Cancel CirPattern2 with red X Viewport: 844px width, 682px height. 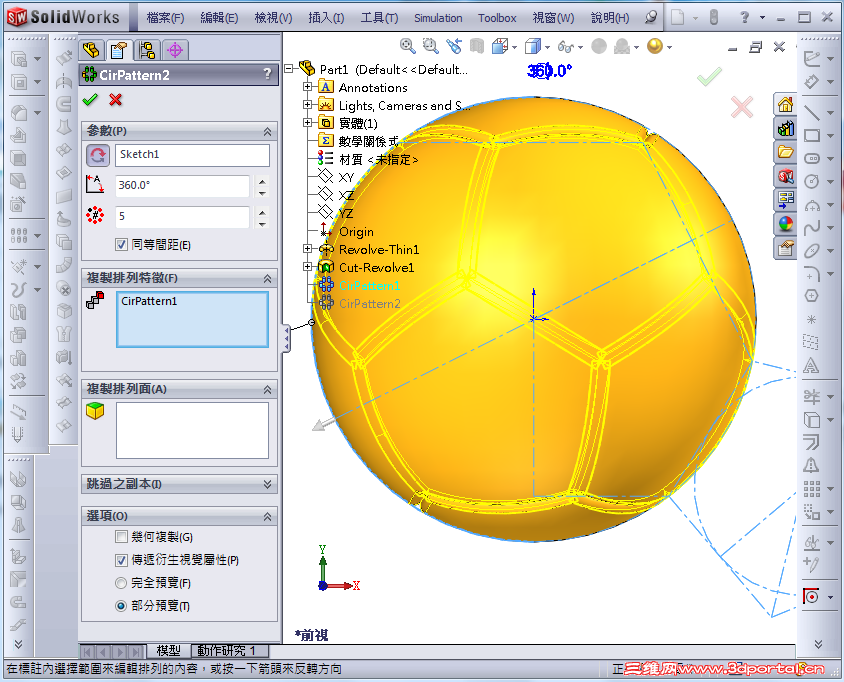115,100
